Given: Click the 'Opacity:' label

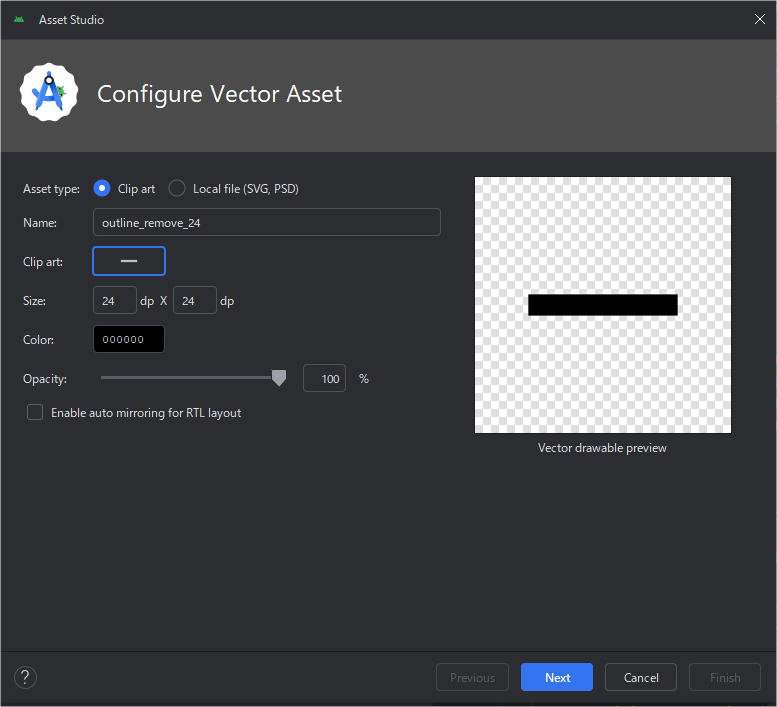Looking at the screenshot, I should (x=45, y=379).
